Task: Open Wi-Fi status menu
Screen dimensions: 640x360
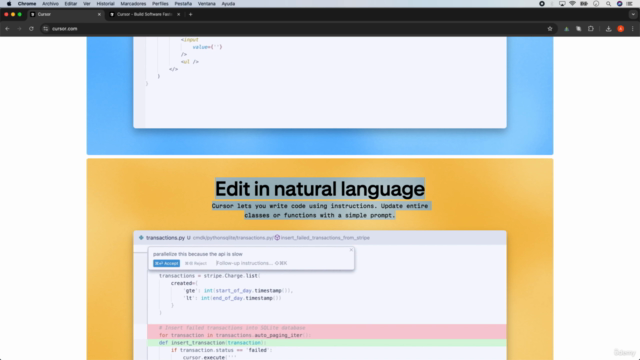Action: pyautogui.click(x=572, y=4)
